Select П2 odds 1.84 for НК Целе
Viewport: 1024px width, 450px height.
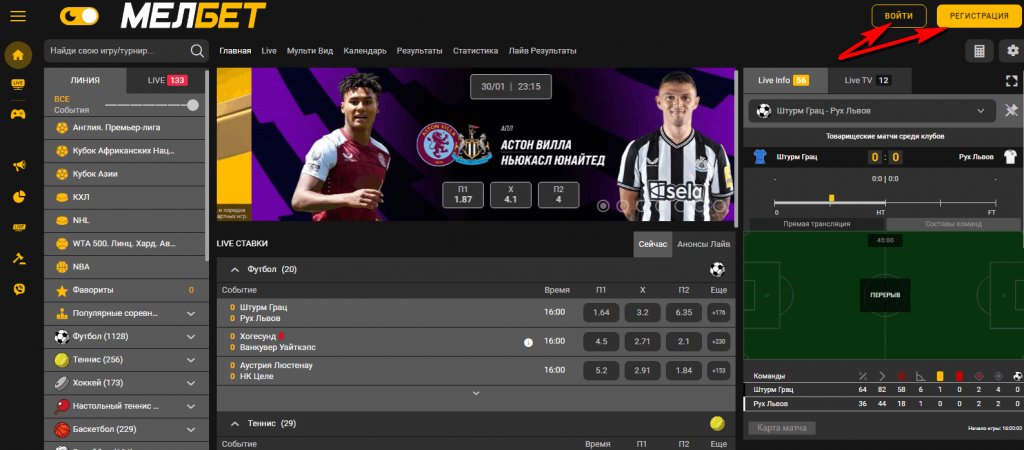[684, 370]
